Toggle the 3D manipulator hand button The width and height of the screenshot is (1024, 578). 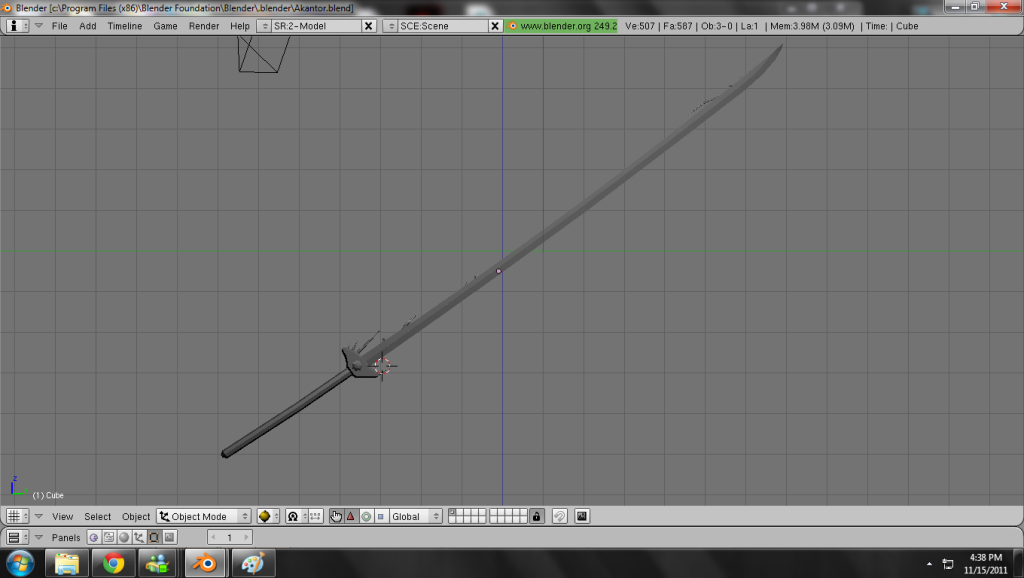tap(337, 517)
